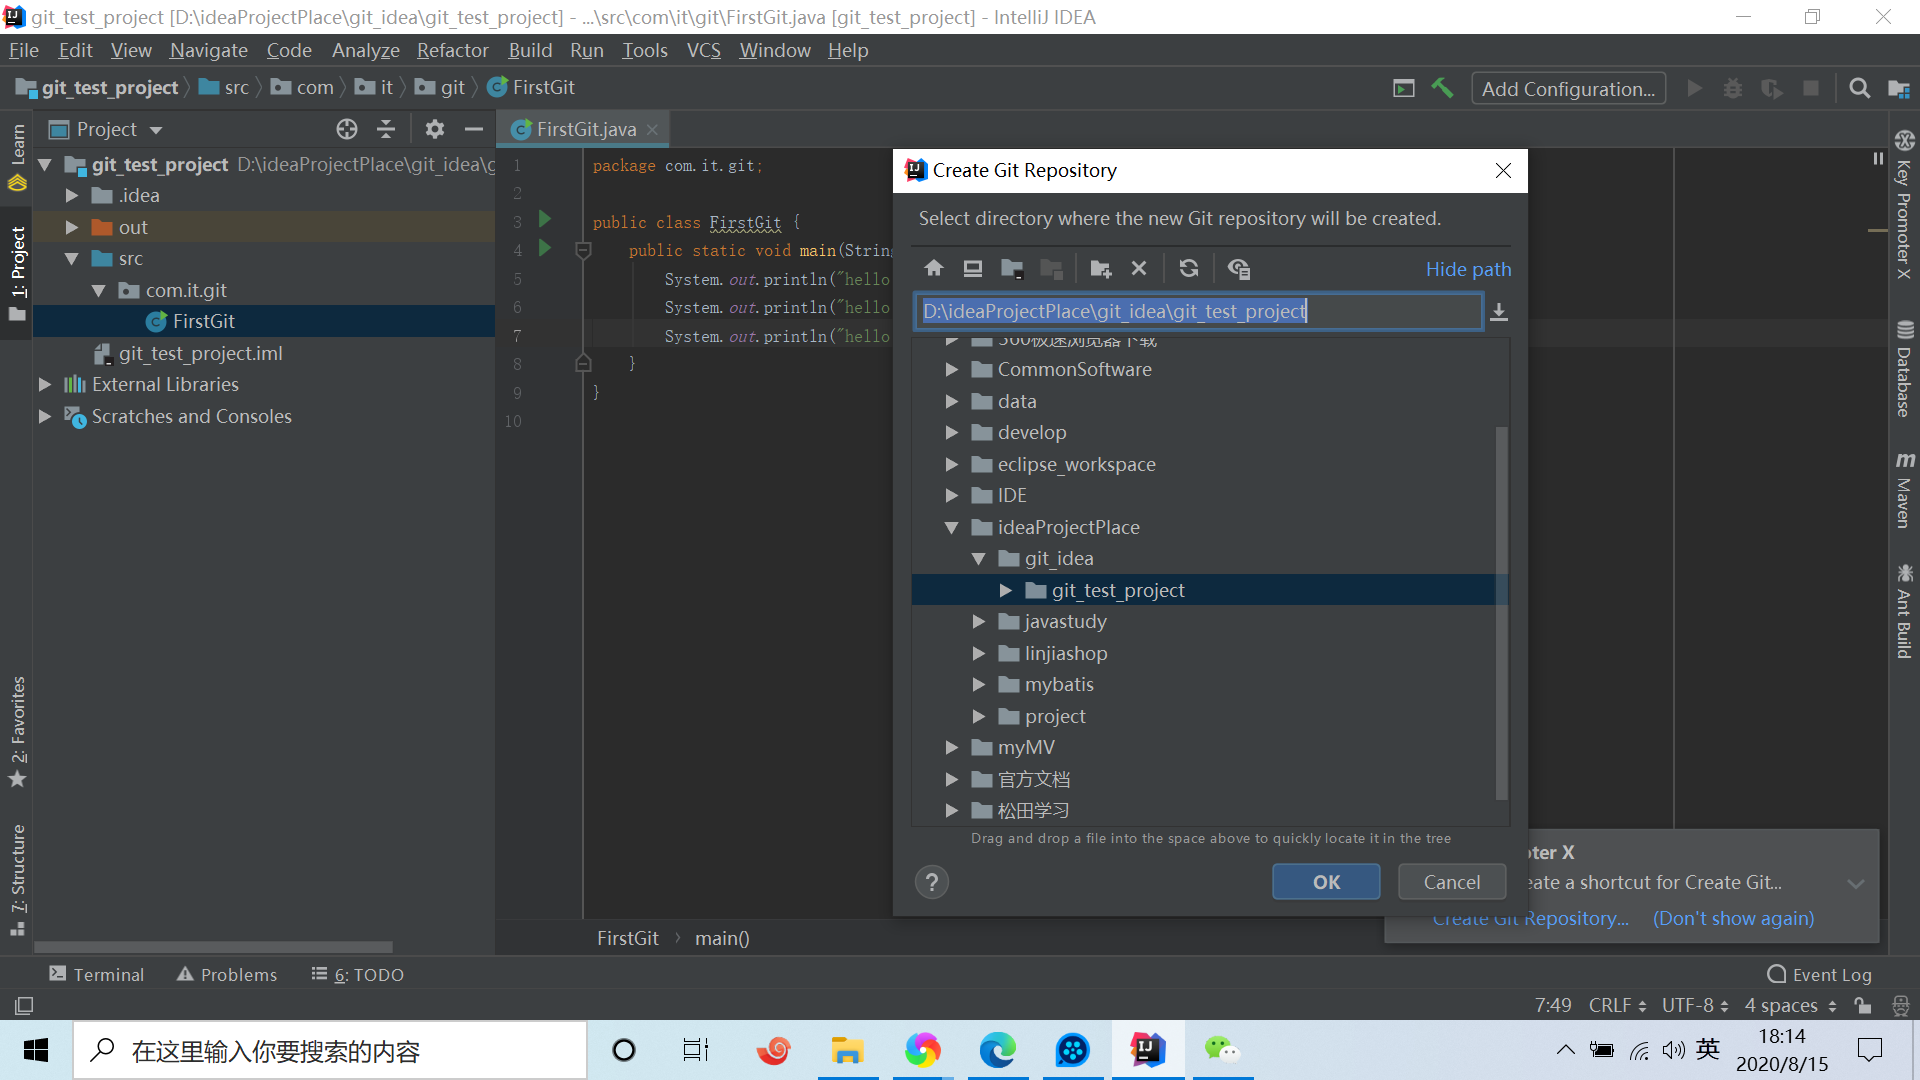Open the Event Log

[x=1820, y=975]
